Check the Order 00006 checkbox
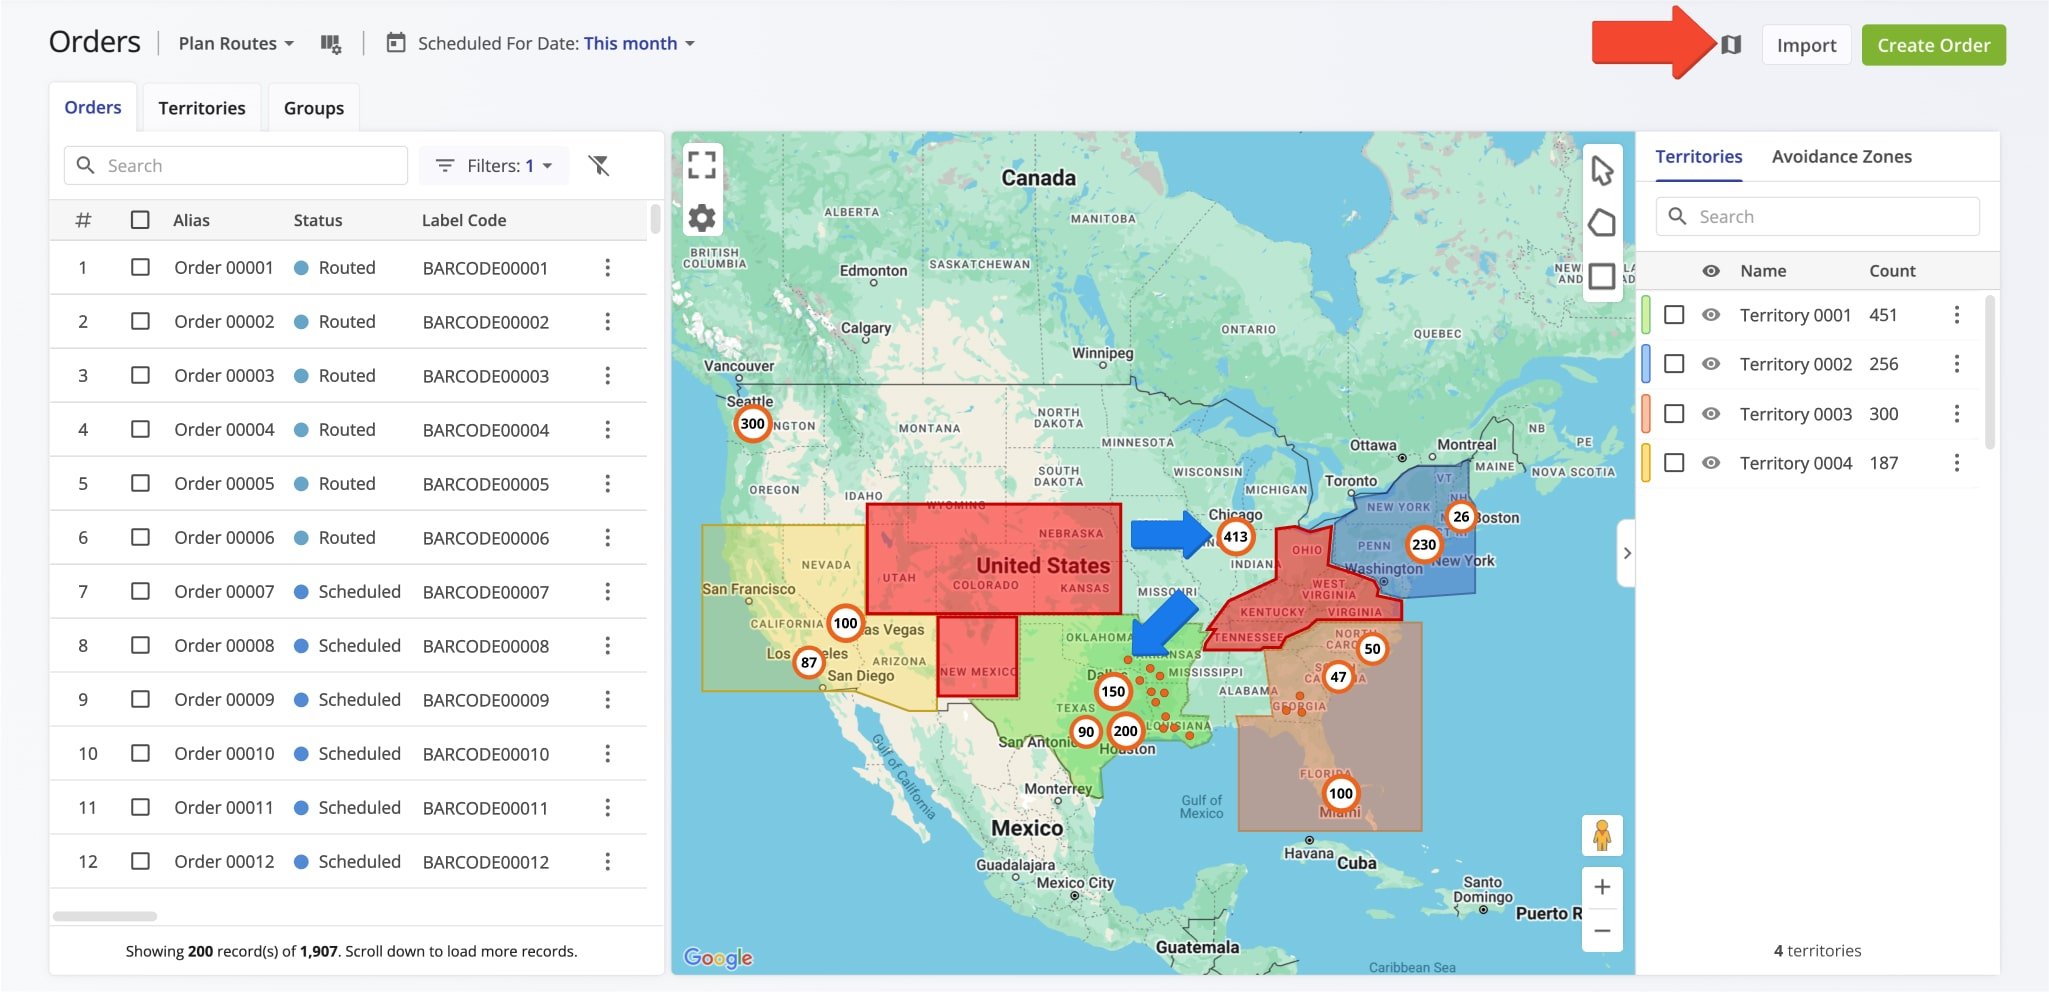Image resolution: width=2049 pixels, height=992 pixels. click(140, 538)
